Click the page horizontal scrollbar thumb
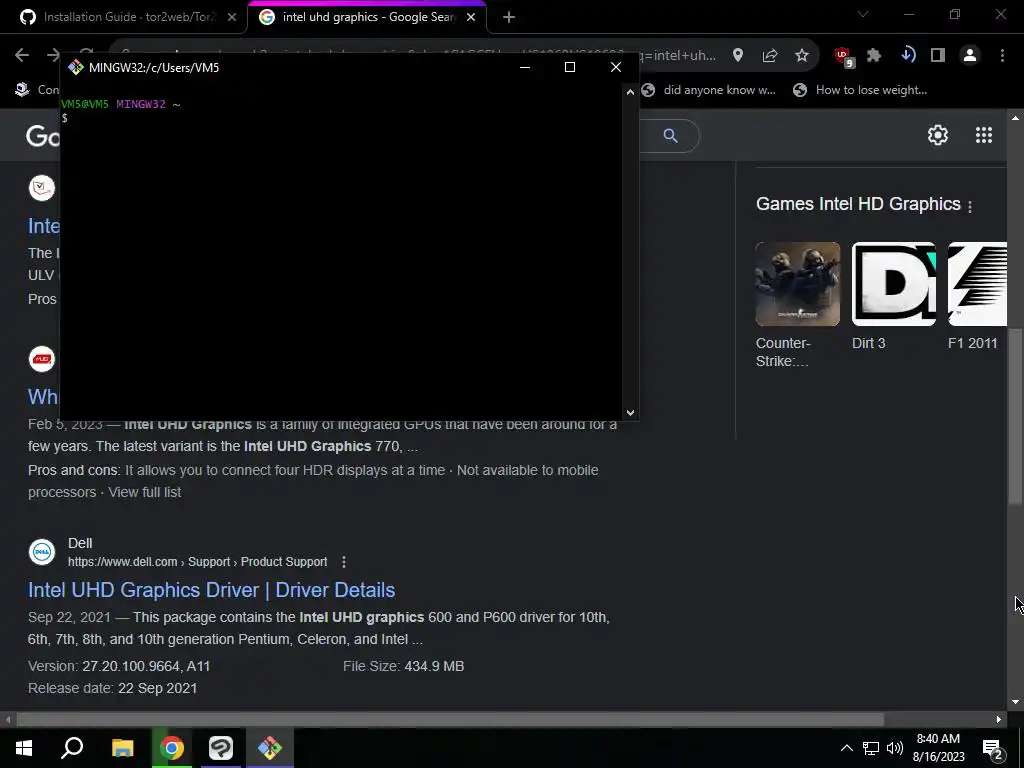 tap(450, 720)
